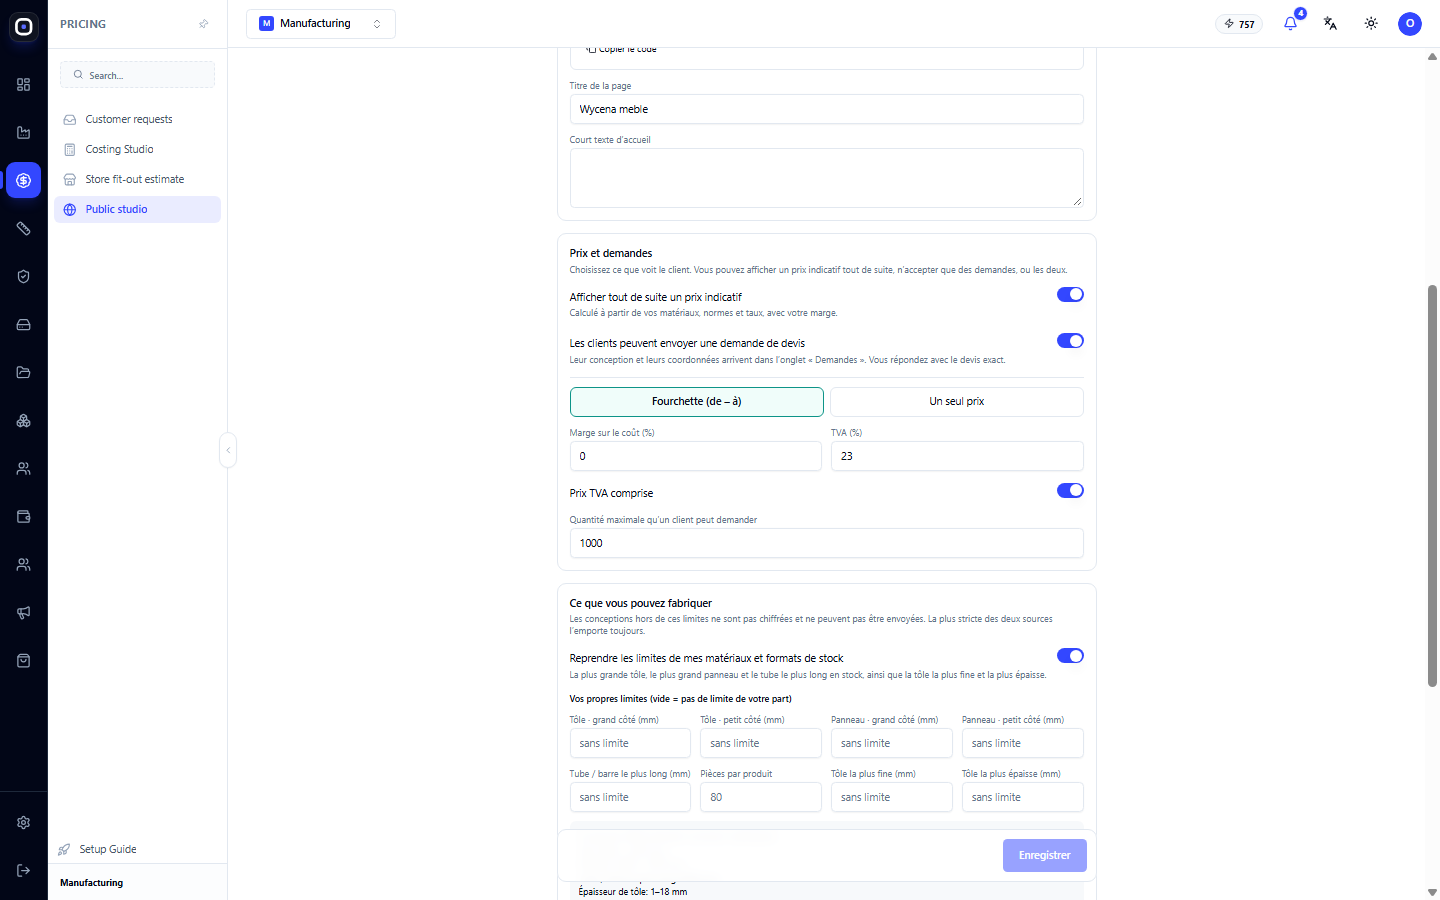
Task: Open the ruler measurement icon in sidebar
Action: coord(23,229)
